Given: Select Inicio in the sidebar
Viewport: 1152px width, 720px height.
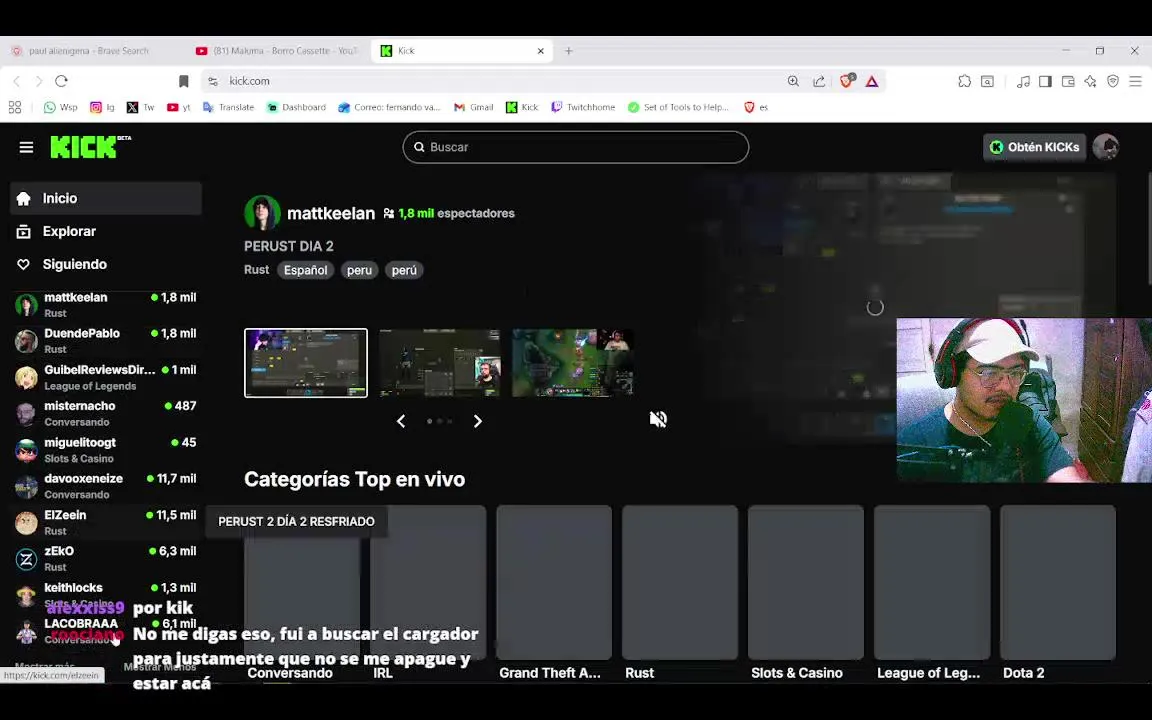Looking at the screenshot, I should pyautogui.click(x=106, y=198).
